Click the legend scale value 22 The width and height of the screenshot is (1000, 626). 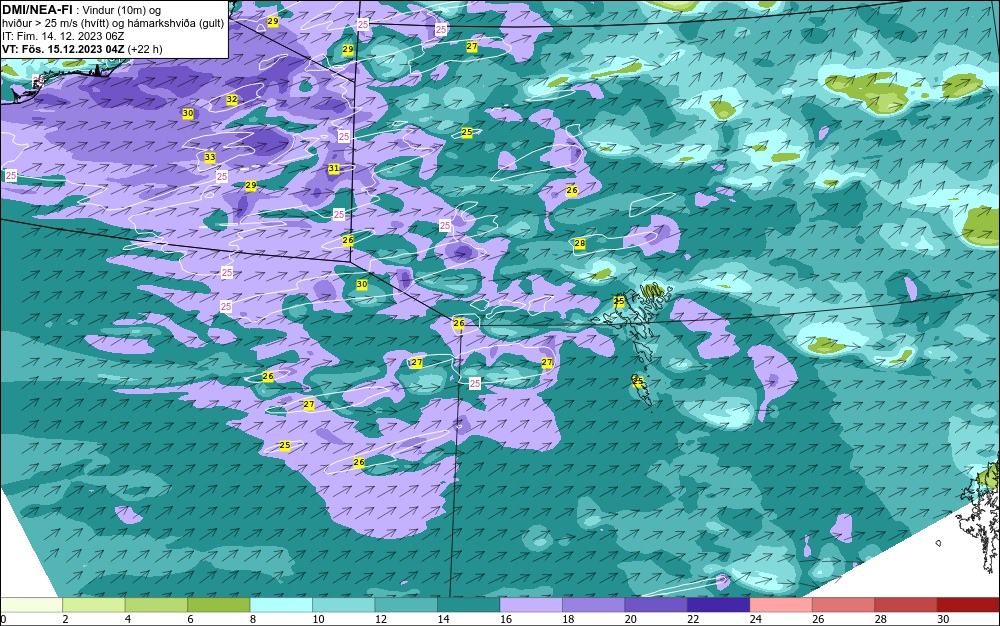[x=693, y=619]
